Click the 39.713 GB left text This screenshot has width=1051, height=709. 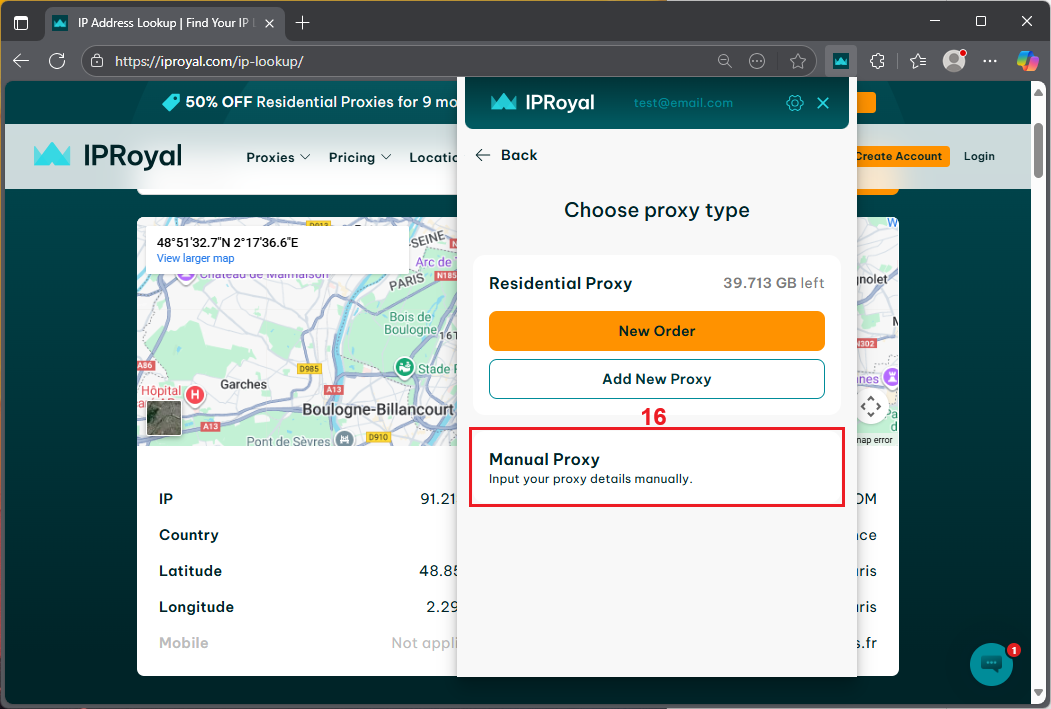[x=773, y=283]
